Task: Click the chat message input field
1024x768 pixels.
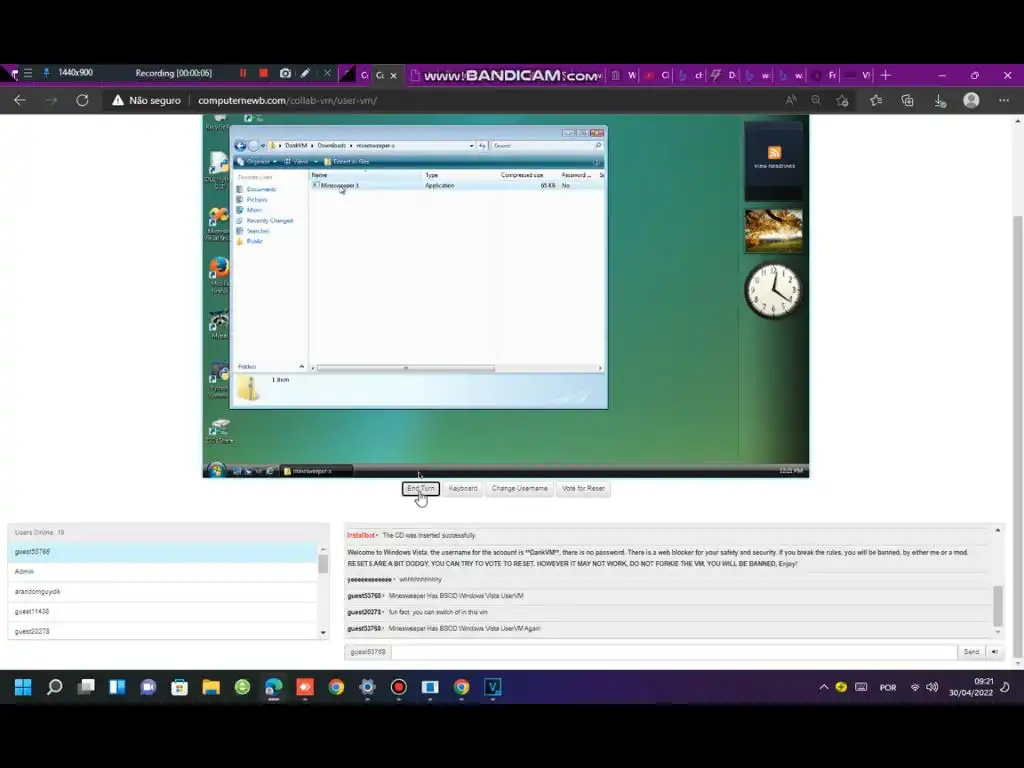Action: pos(674,652)
